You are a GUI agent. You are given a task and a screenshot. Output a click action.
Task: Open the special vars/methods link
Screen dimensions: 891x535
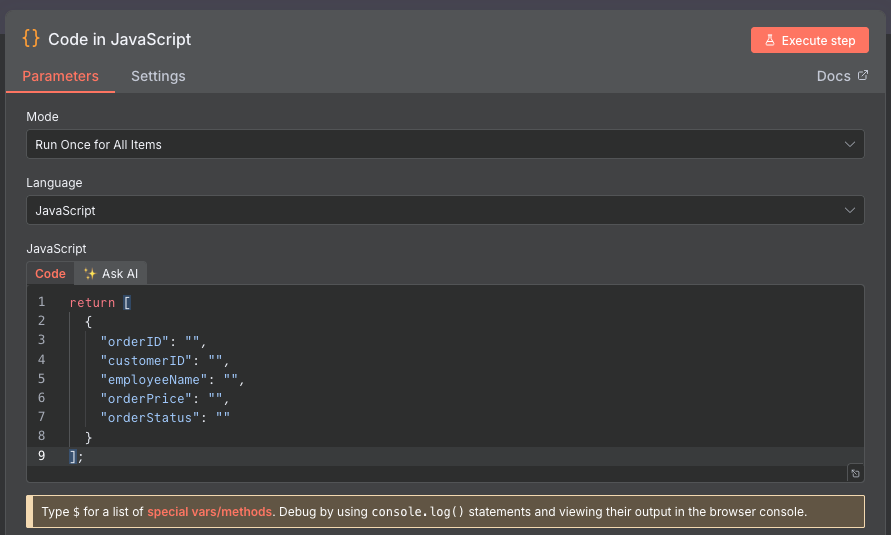point(209,511)
